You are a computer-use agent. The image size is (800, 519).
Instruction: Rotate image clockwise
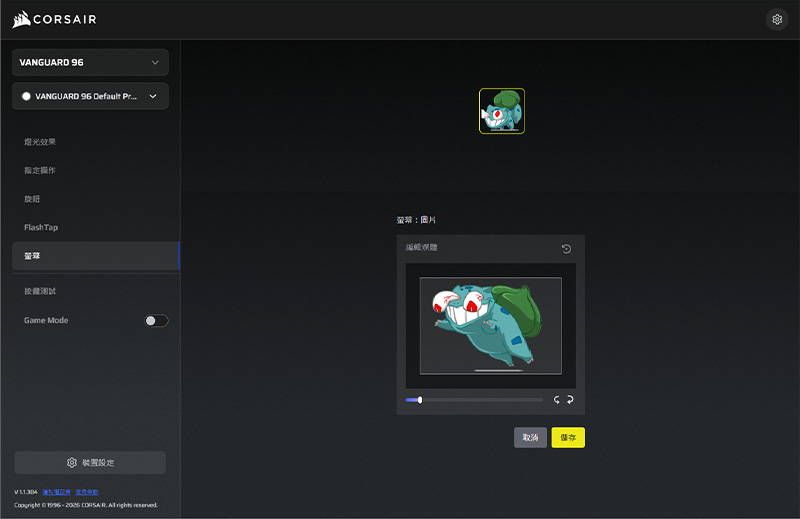click(570, 400)
